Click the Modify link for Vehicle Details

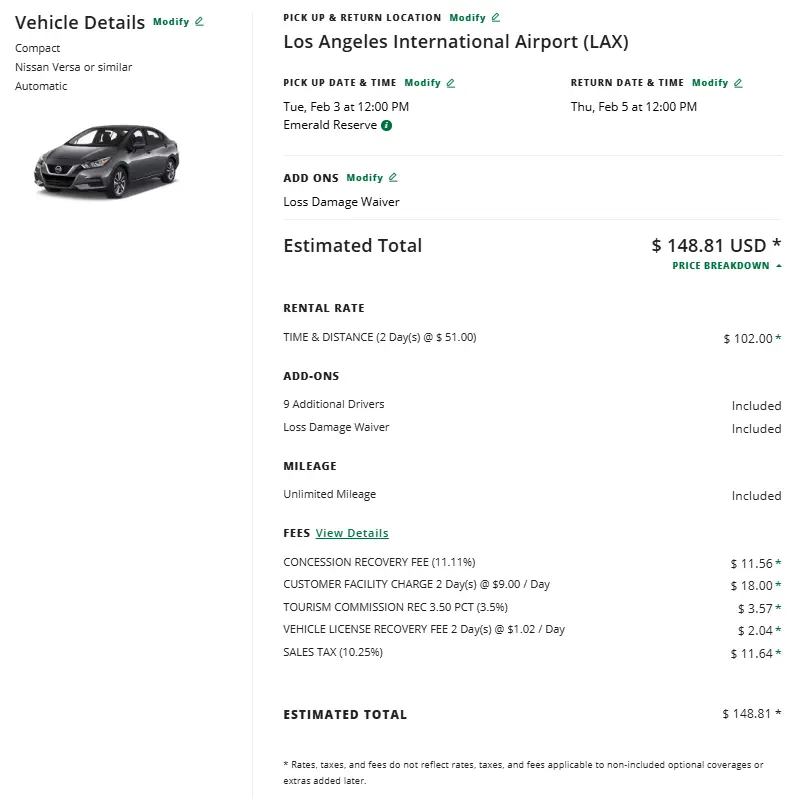(x=171, y=21)
